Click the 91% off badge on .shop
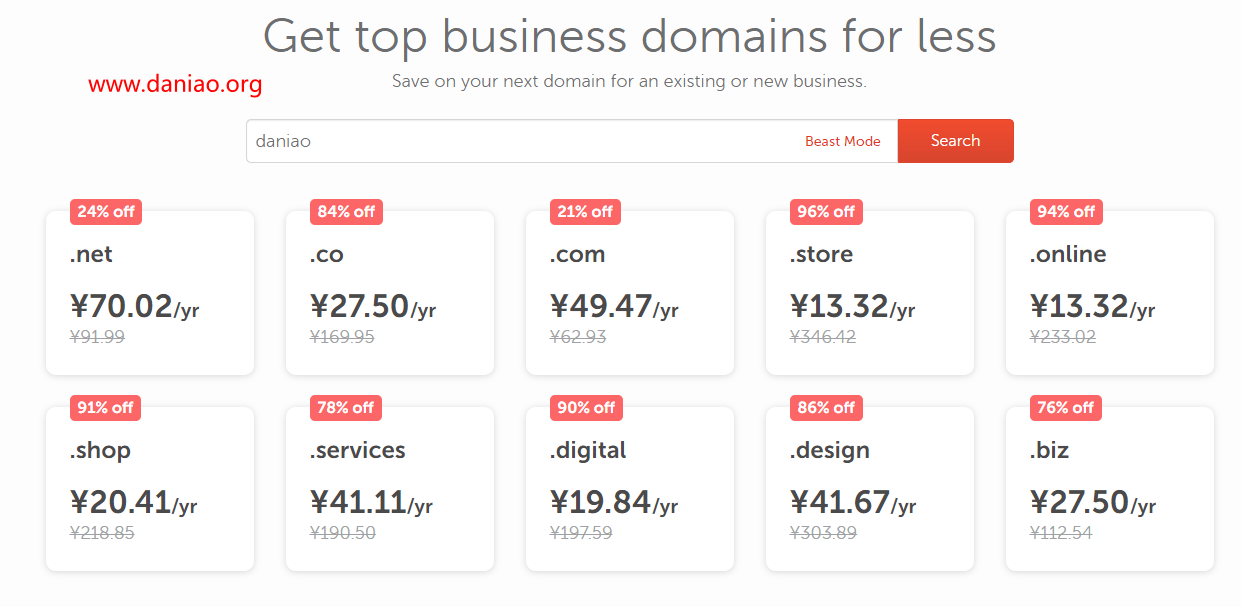Screen dimensions: 1241x607 point(105,408)
